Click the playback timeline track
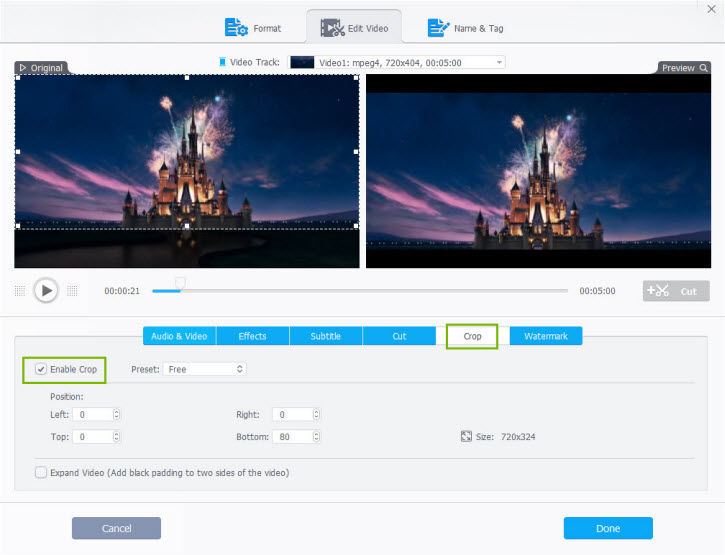This screenshot has height=555, width=725. (360, 291)
